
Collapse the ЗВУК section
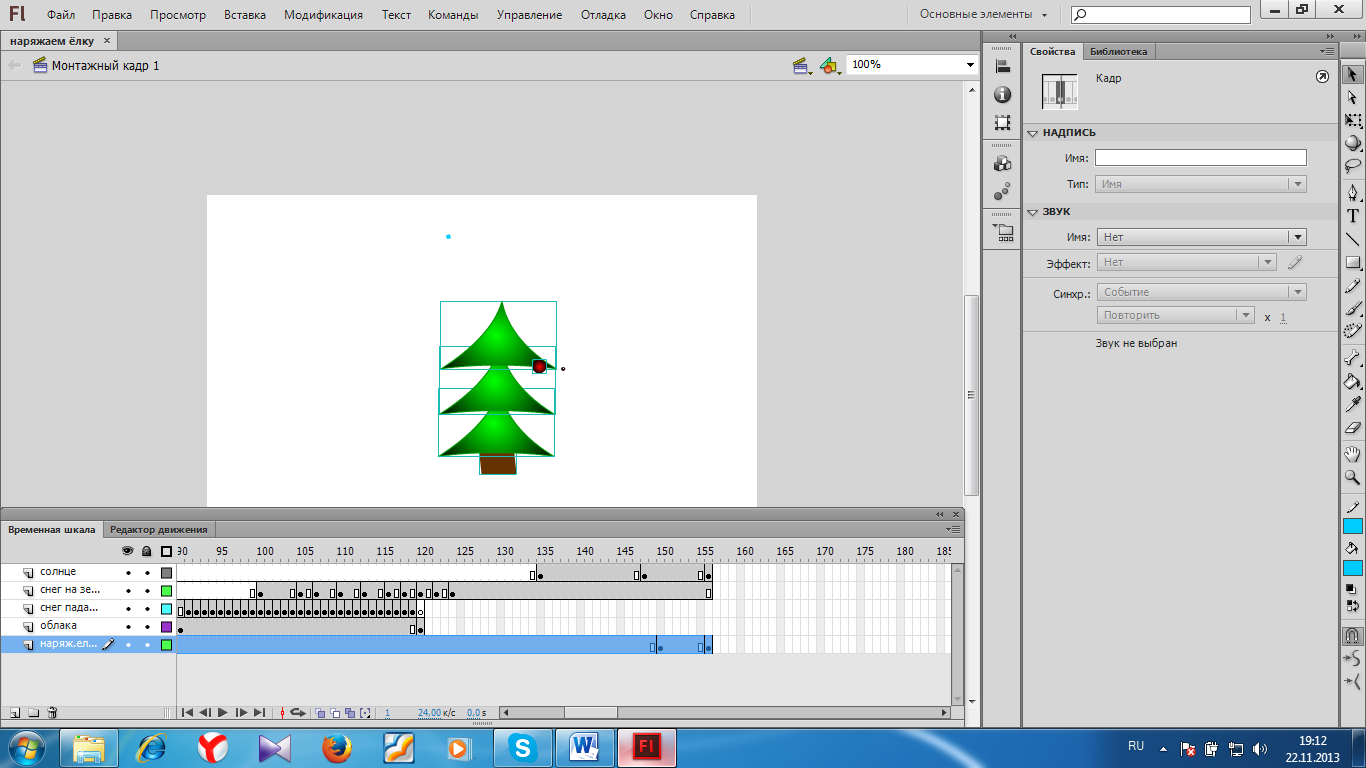click(x=1033, y=212)
